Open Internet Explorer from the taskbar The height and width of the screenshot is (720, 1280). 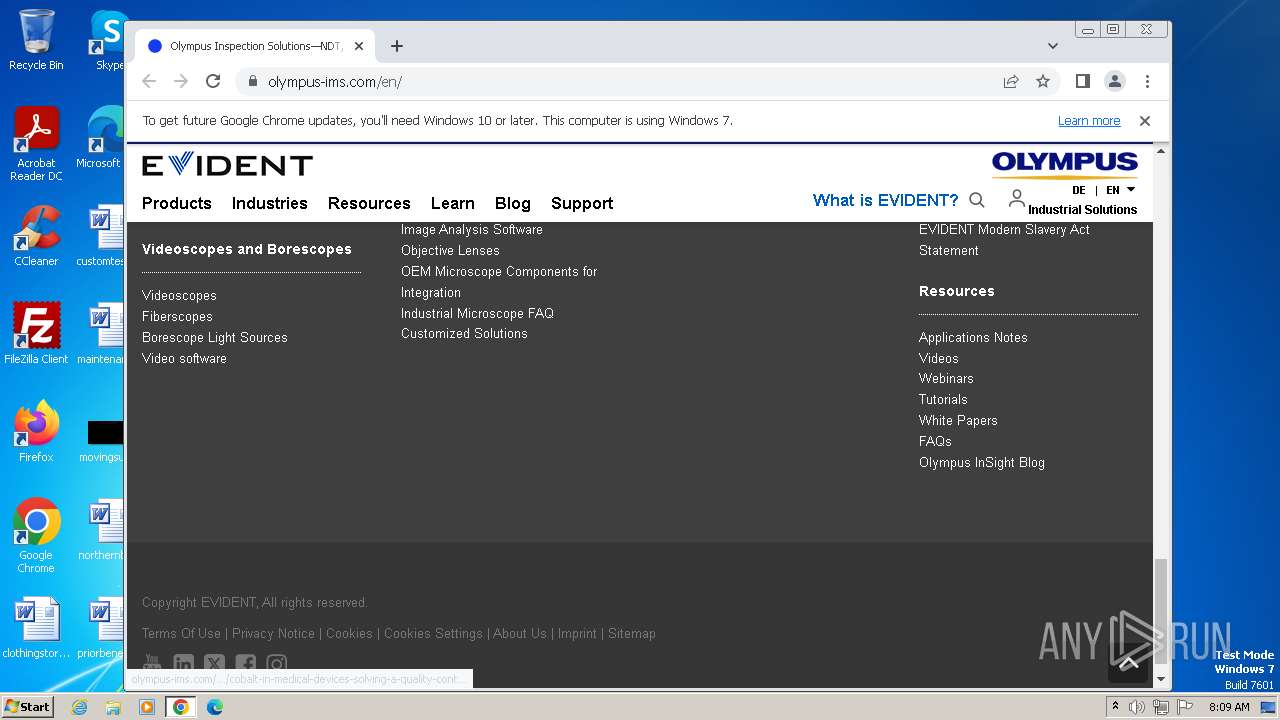tap(79, 707)
